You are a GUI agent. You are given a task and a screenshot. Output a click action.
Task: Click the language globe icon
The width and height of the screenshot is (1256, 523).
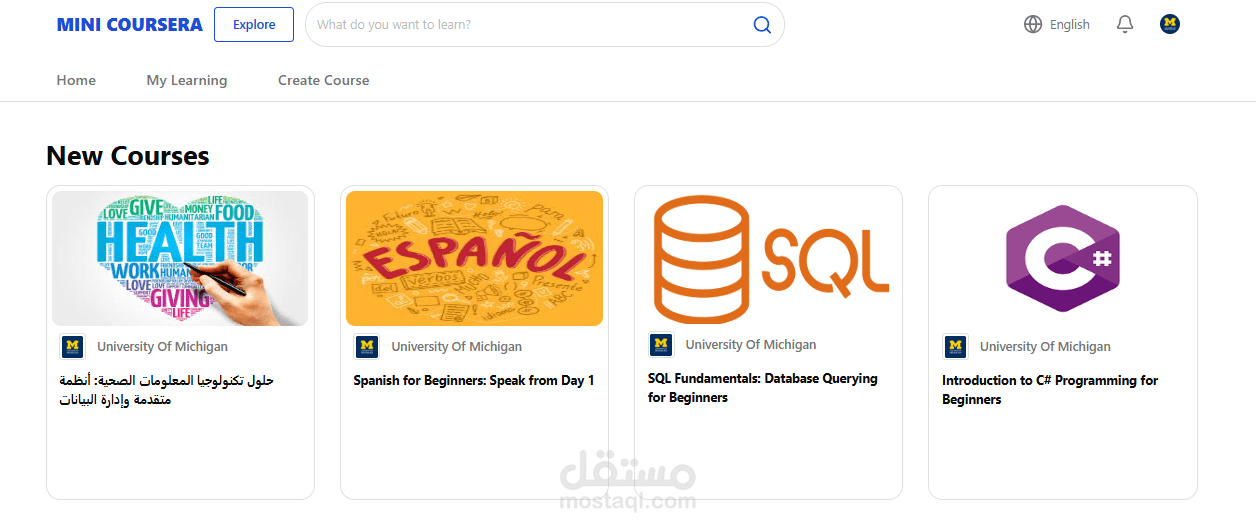point(1033,25)
